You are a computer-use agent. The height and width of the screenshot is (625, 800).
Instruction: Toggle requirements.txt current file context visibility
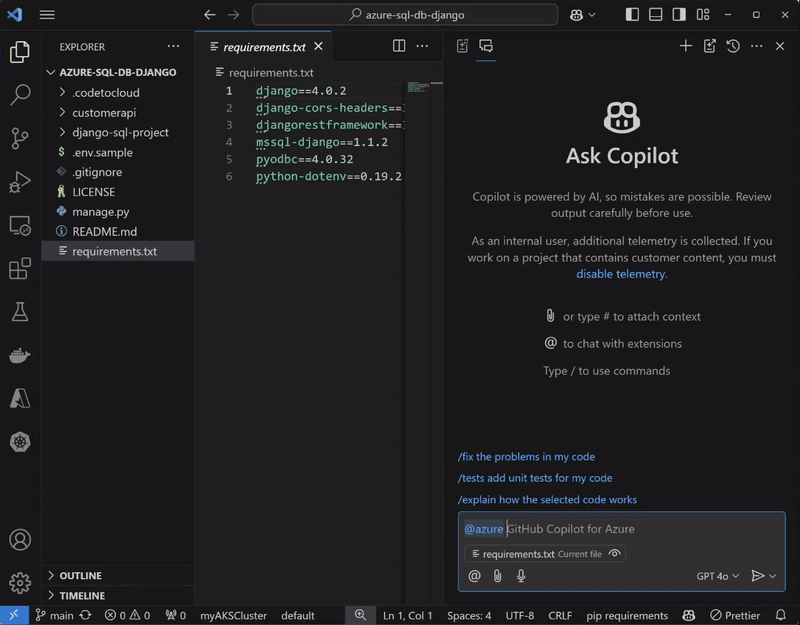pos(615,554)
